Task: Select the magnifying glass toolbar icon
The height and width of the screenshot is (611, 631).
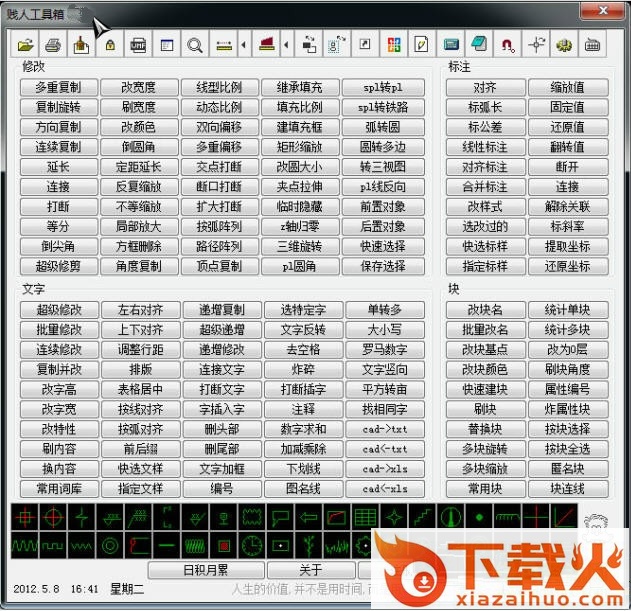Action: click(x=195, y=45)
